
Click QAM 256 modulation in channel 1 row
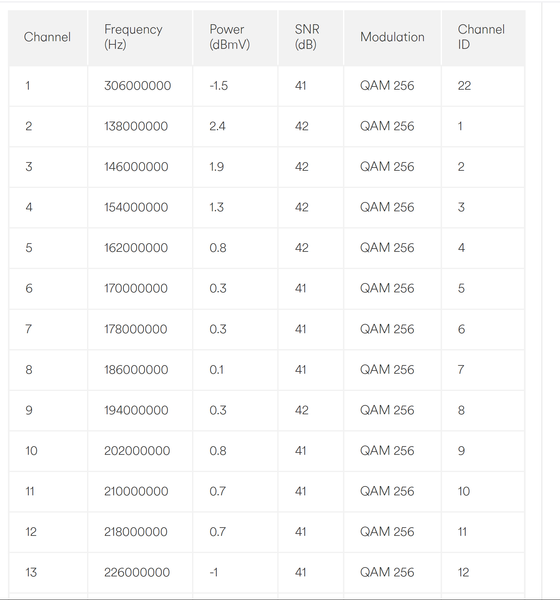click(x=387, y=86)
